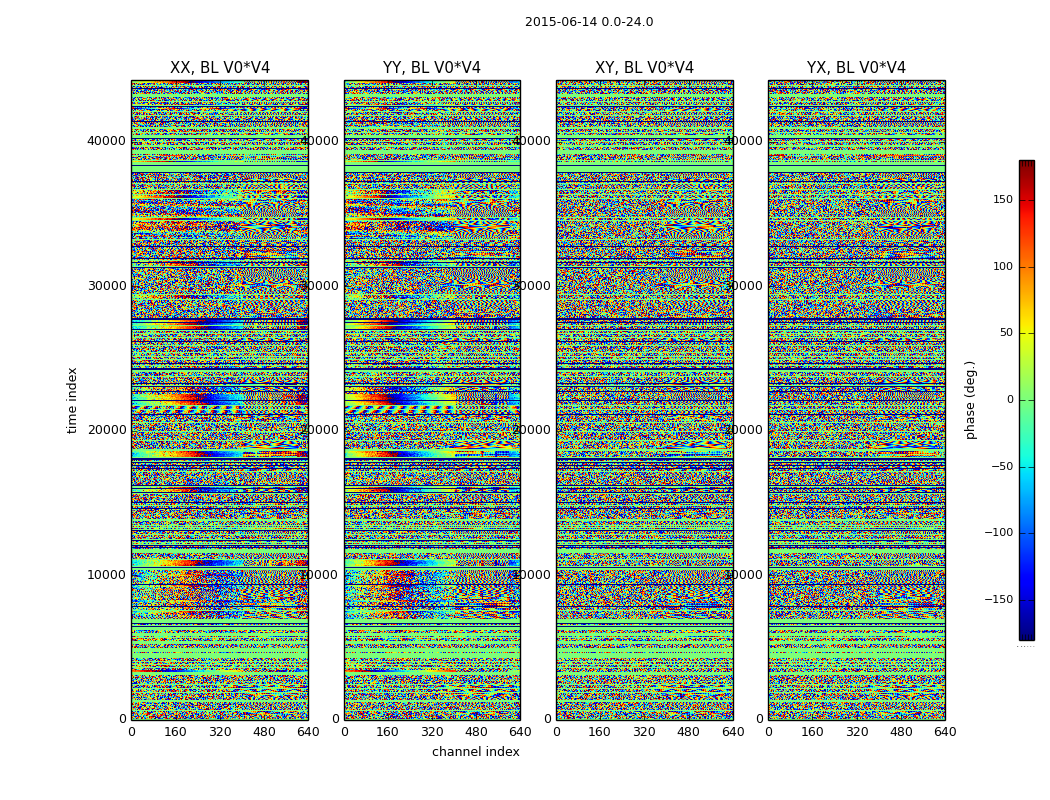Click the phase colorbar at 150 degrees
The width and height of the screenshot is (1050, 800).
click(1027, 200)
